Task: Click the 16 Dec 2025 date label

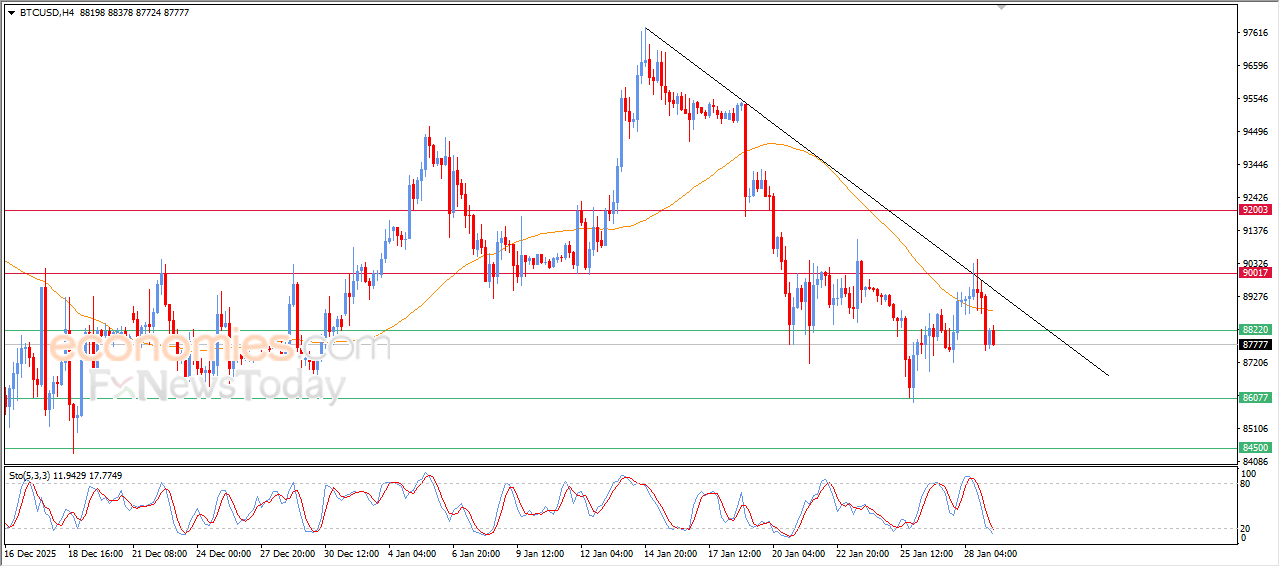Action: click(30, 553)
